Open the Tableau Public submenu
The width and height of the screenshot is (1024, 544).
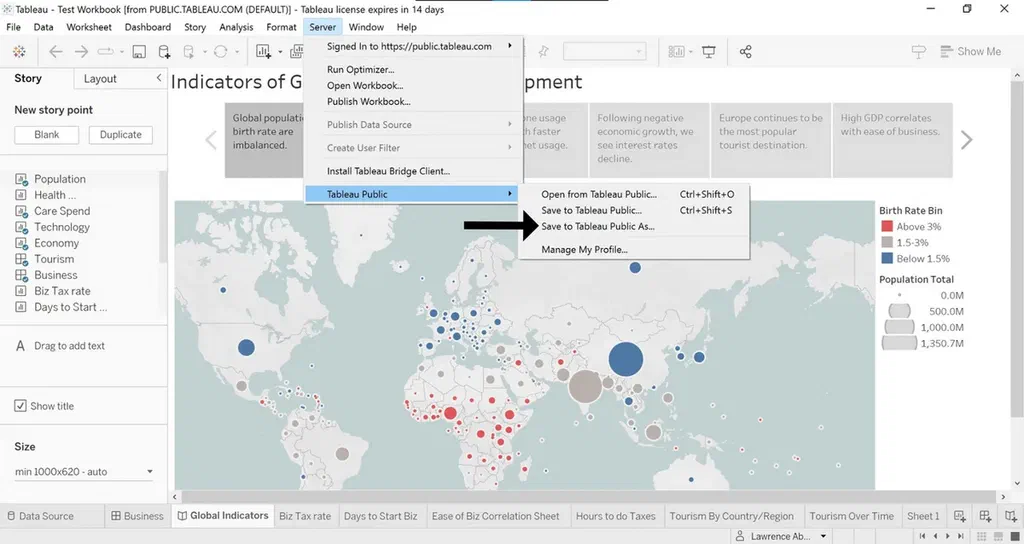[413, 194]
